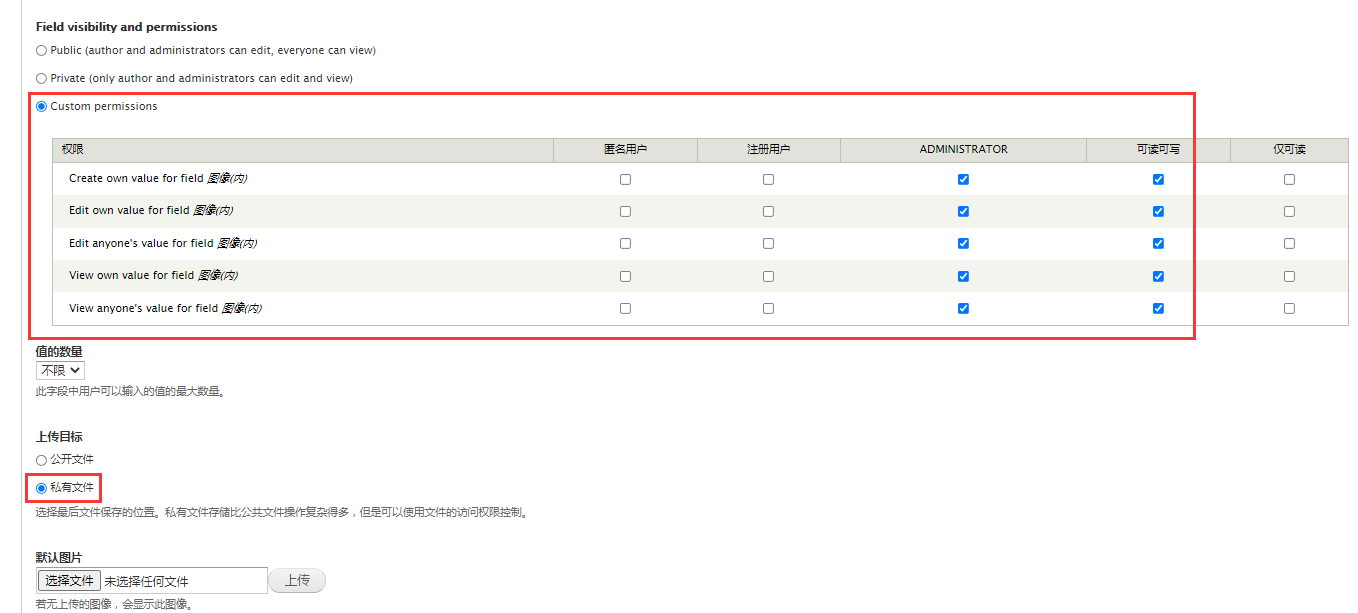1358x613 pixels.
Task: Select 公开文件 as upload destination
Action: point(41,460)
